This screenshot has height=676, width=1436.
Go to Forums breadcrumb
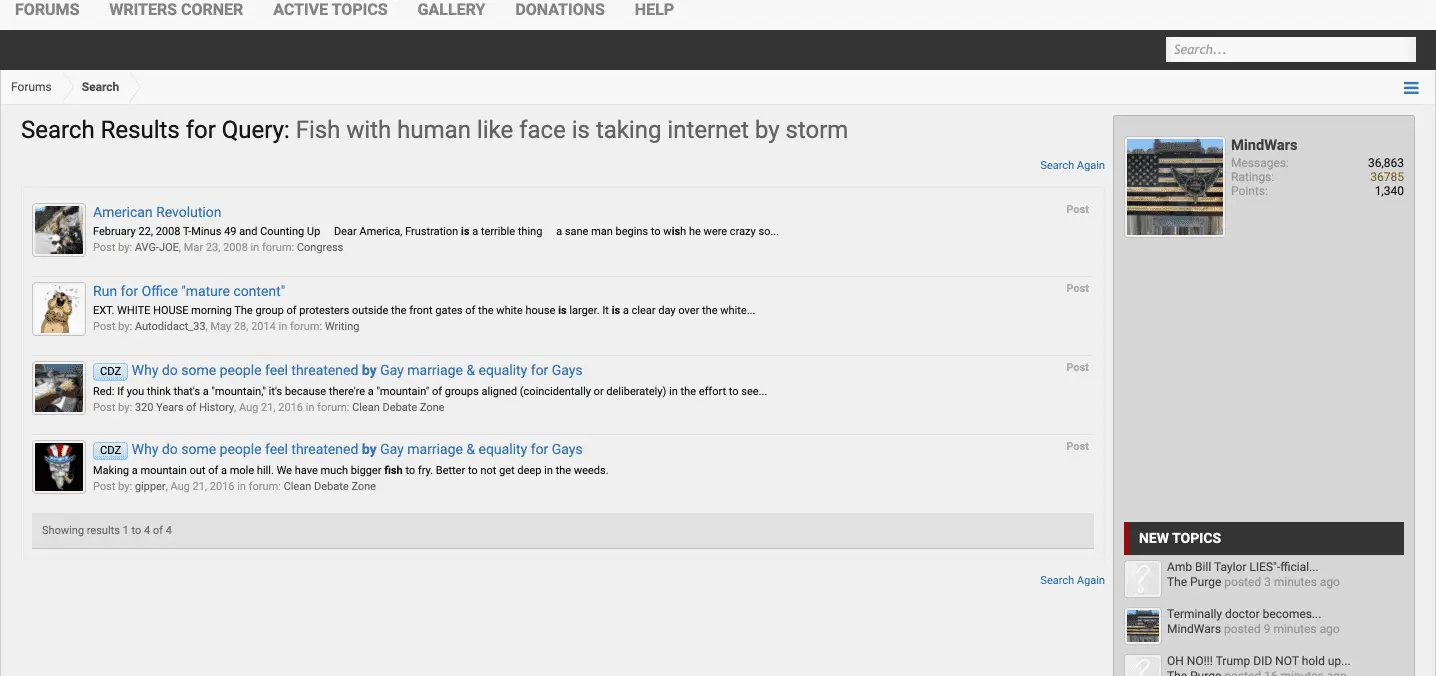(31, 87)
